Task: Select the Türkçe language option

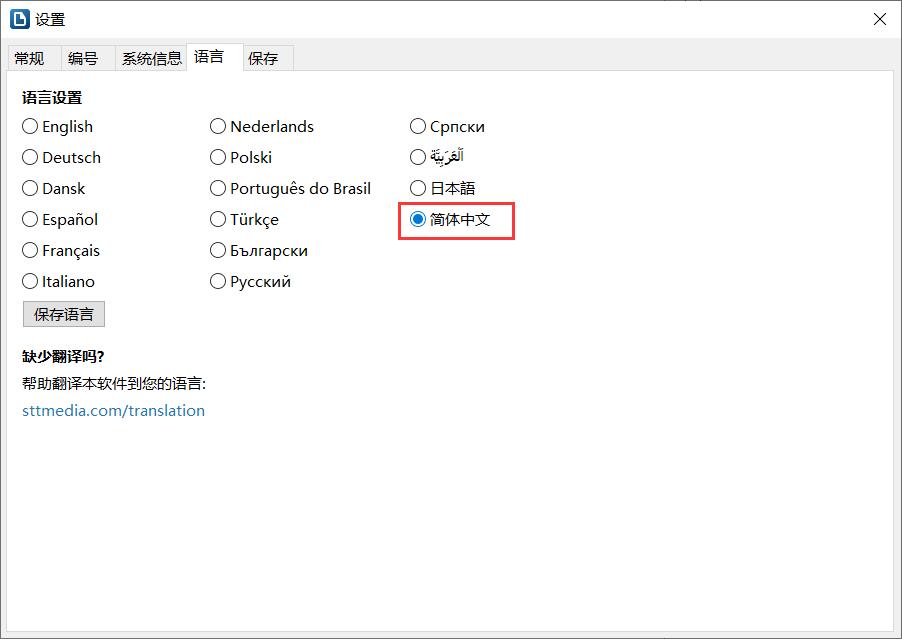Action: pos(244,220)
